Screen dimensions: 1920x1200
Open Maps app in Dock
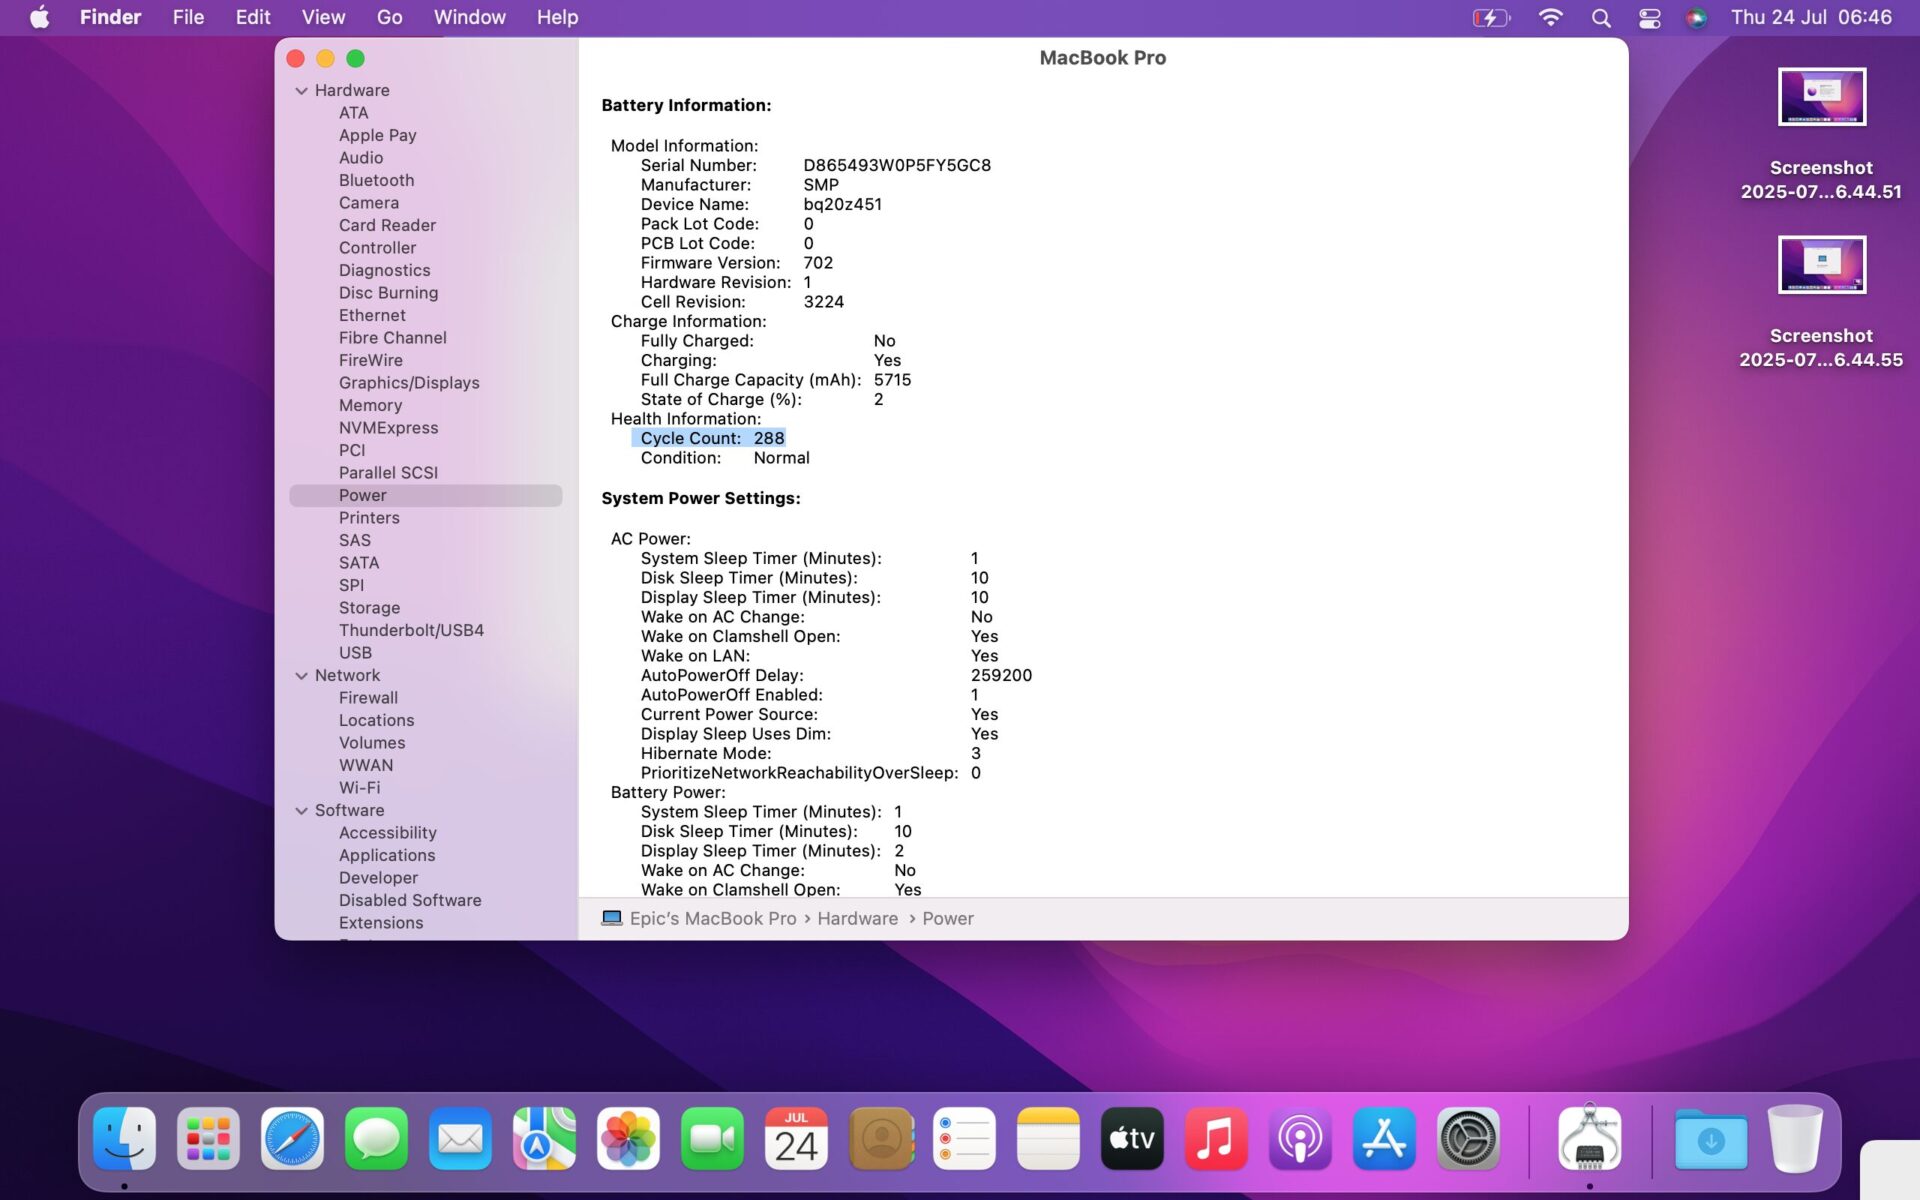544,1138
